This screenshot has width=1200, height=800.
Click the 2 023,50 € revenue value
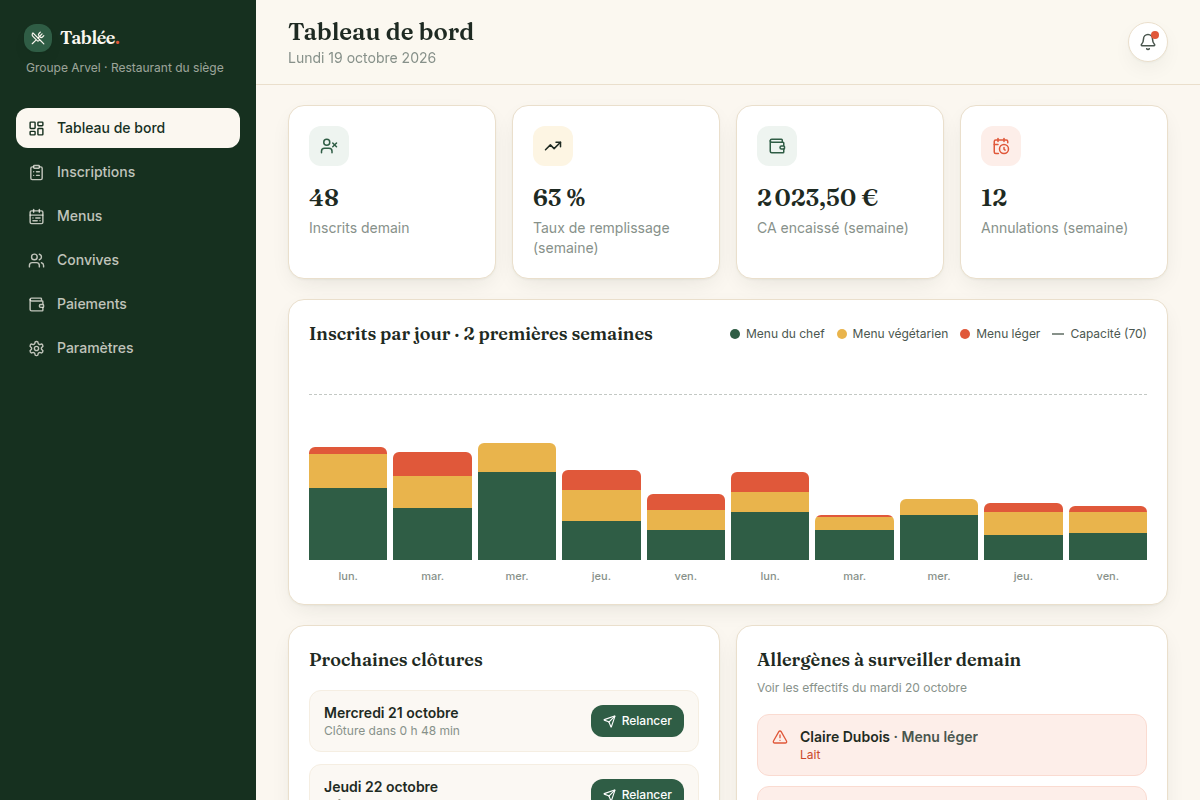pyautogui.click(x=818, y=198)
